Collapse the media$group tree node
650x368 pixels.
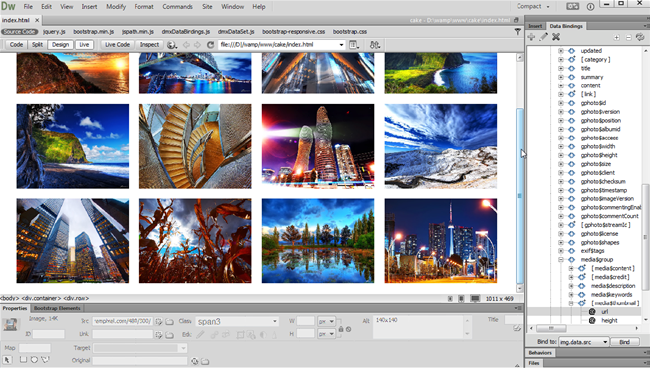560,259
